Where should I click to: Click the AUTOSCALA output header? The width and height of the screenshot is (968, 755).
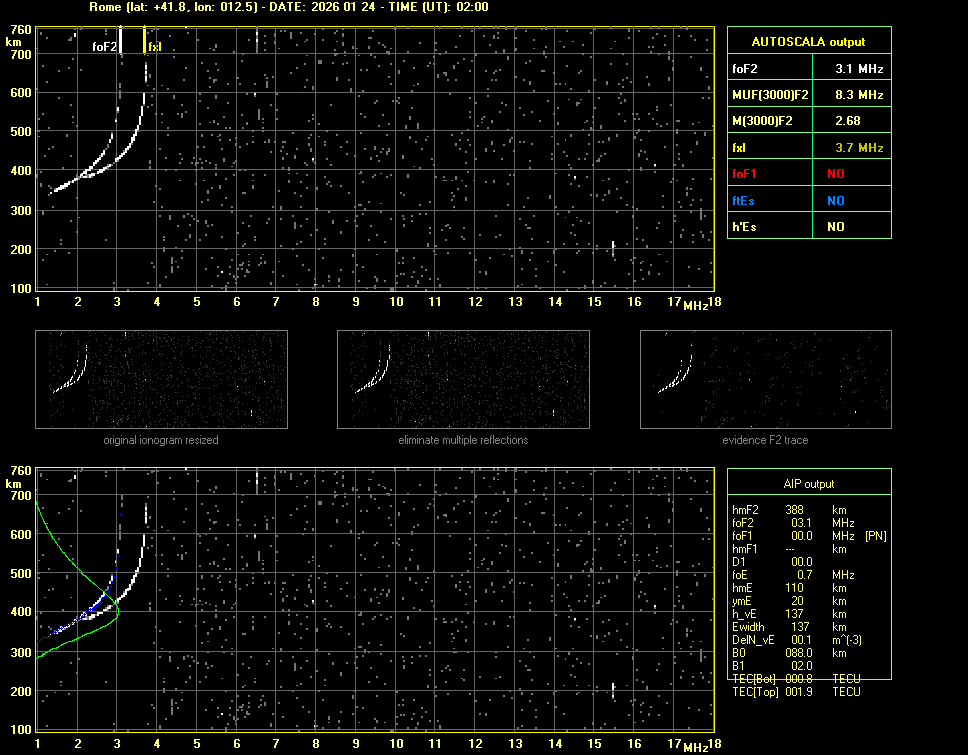(x=808, y=42)
